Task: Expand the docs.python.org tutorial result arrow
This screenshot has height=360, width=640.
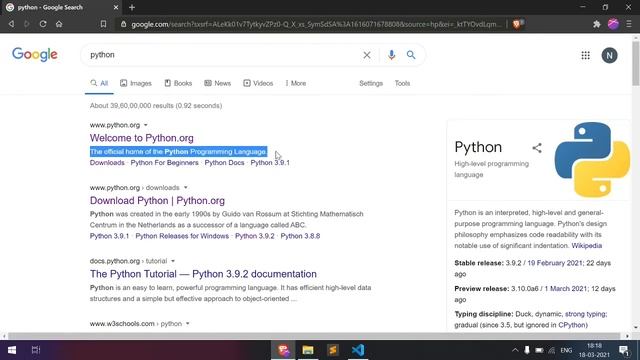Action: coord(173,261)
